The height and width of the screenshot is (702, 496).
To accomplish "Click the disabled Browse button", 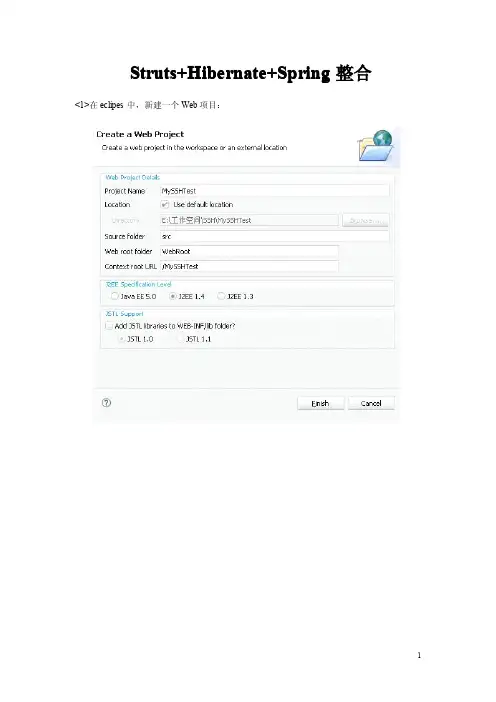I will click(x=366, y=220).
